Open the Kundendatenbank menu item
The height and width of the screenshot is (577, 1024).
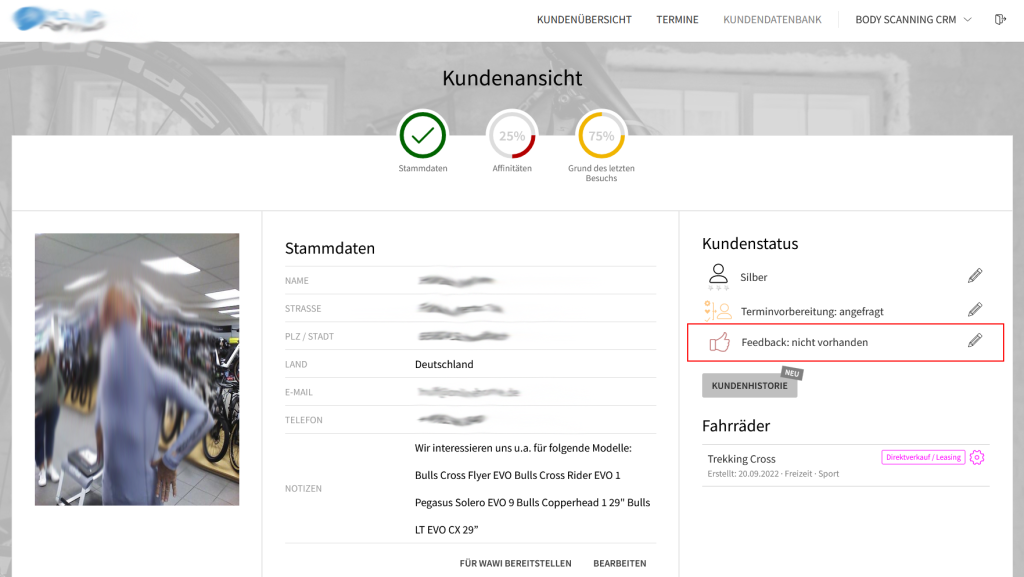[773, 20]
